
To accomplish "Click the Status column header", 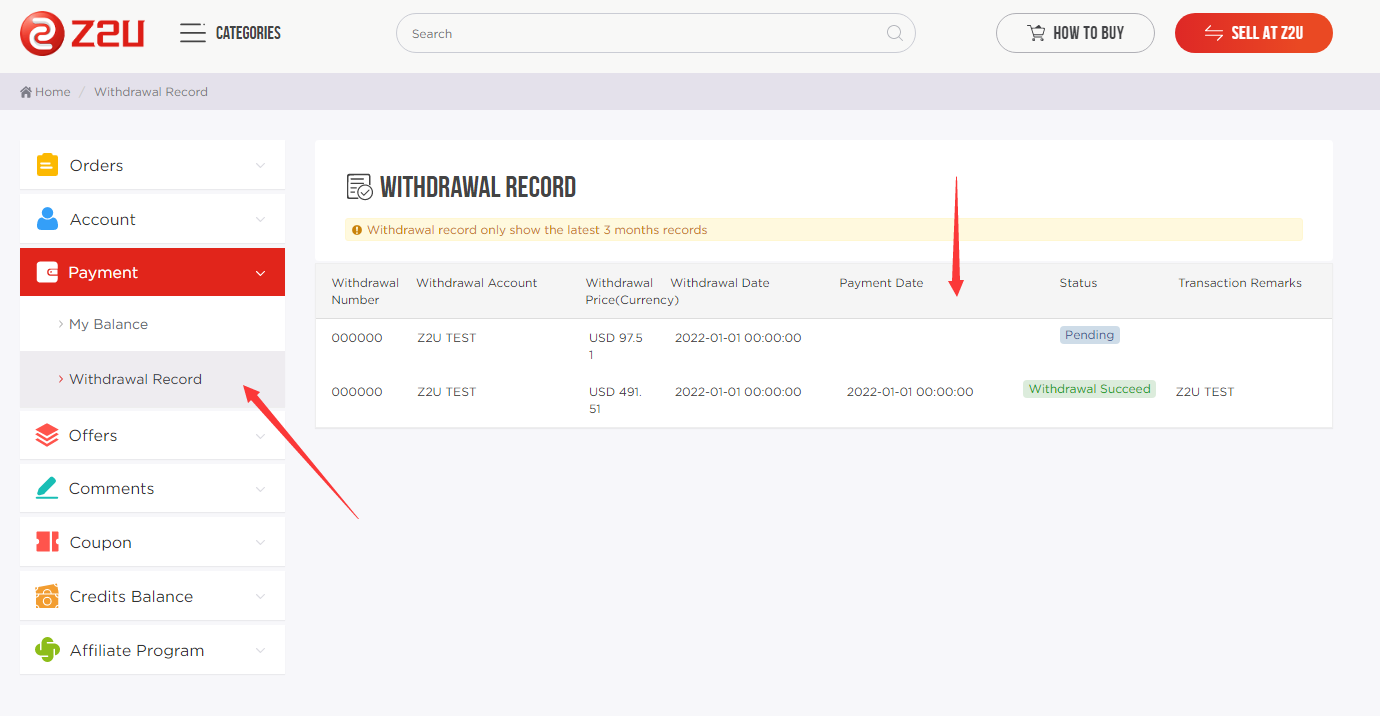I will (x=1078, y=283).
